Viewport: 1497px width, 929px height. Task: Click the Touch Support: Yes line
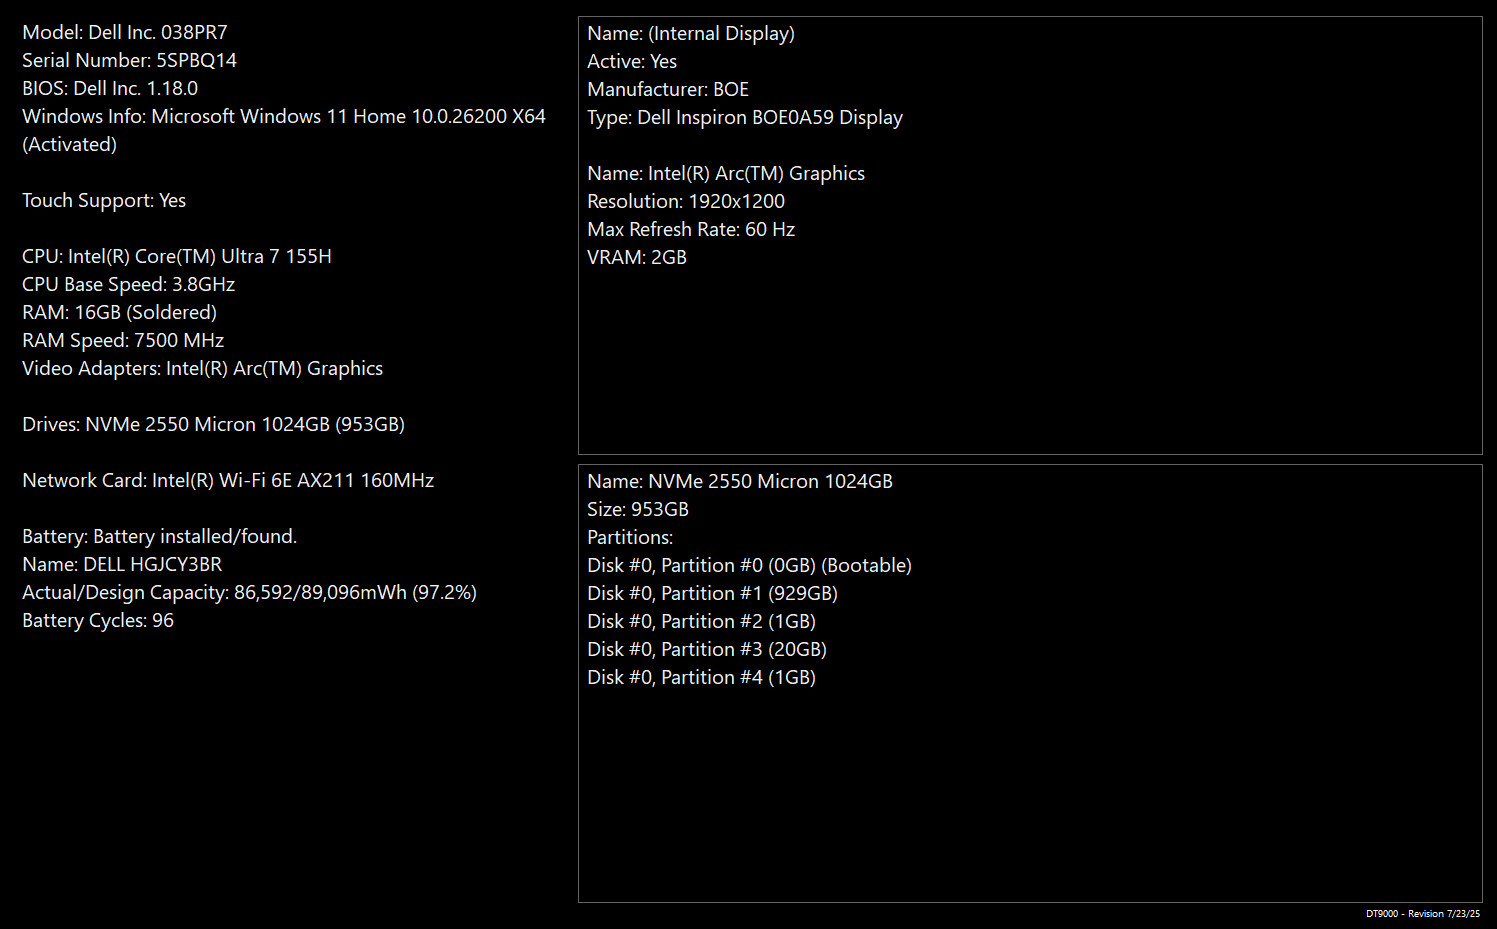click(x=104, y=200)
